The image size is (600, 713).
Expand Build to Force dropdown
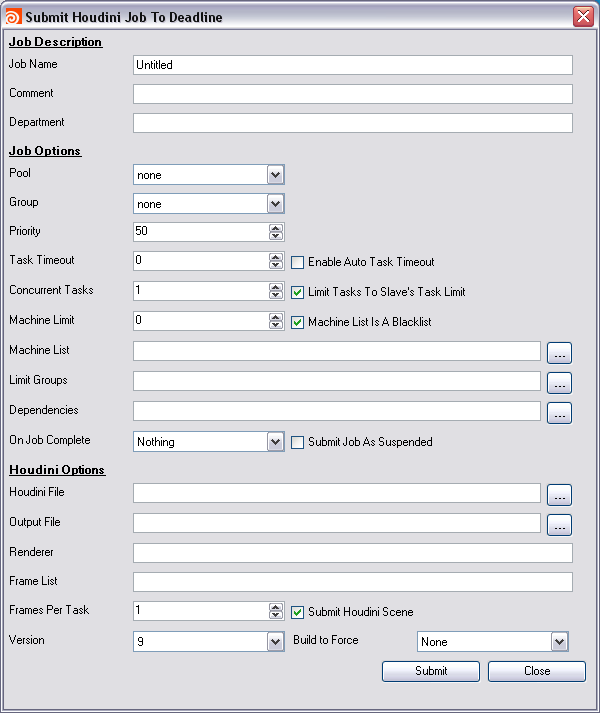[559, 642]
